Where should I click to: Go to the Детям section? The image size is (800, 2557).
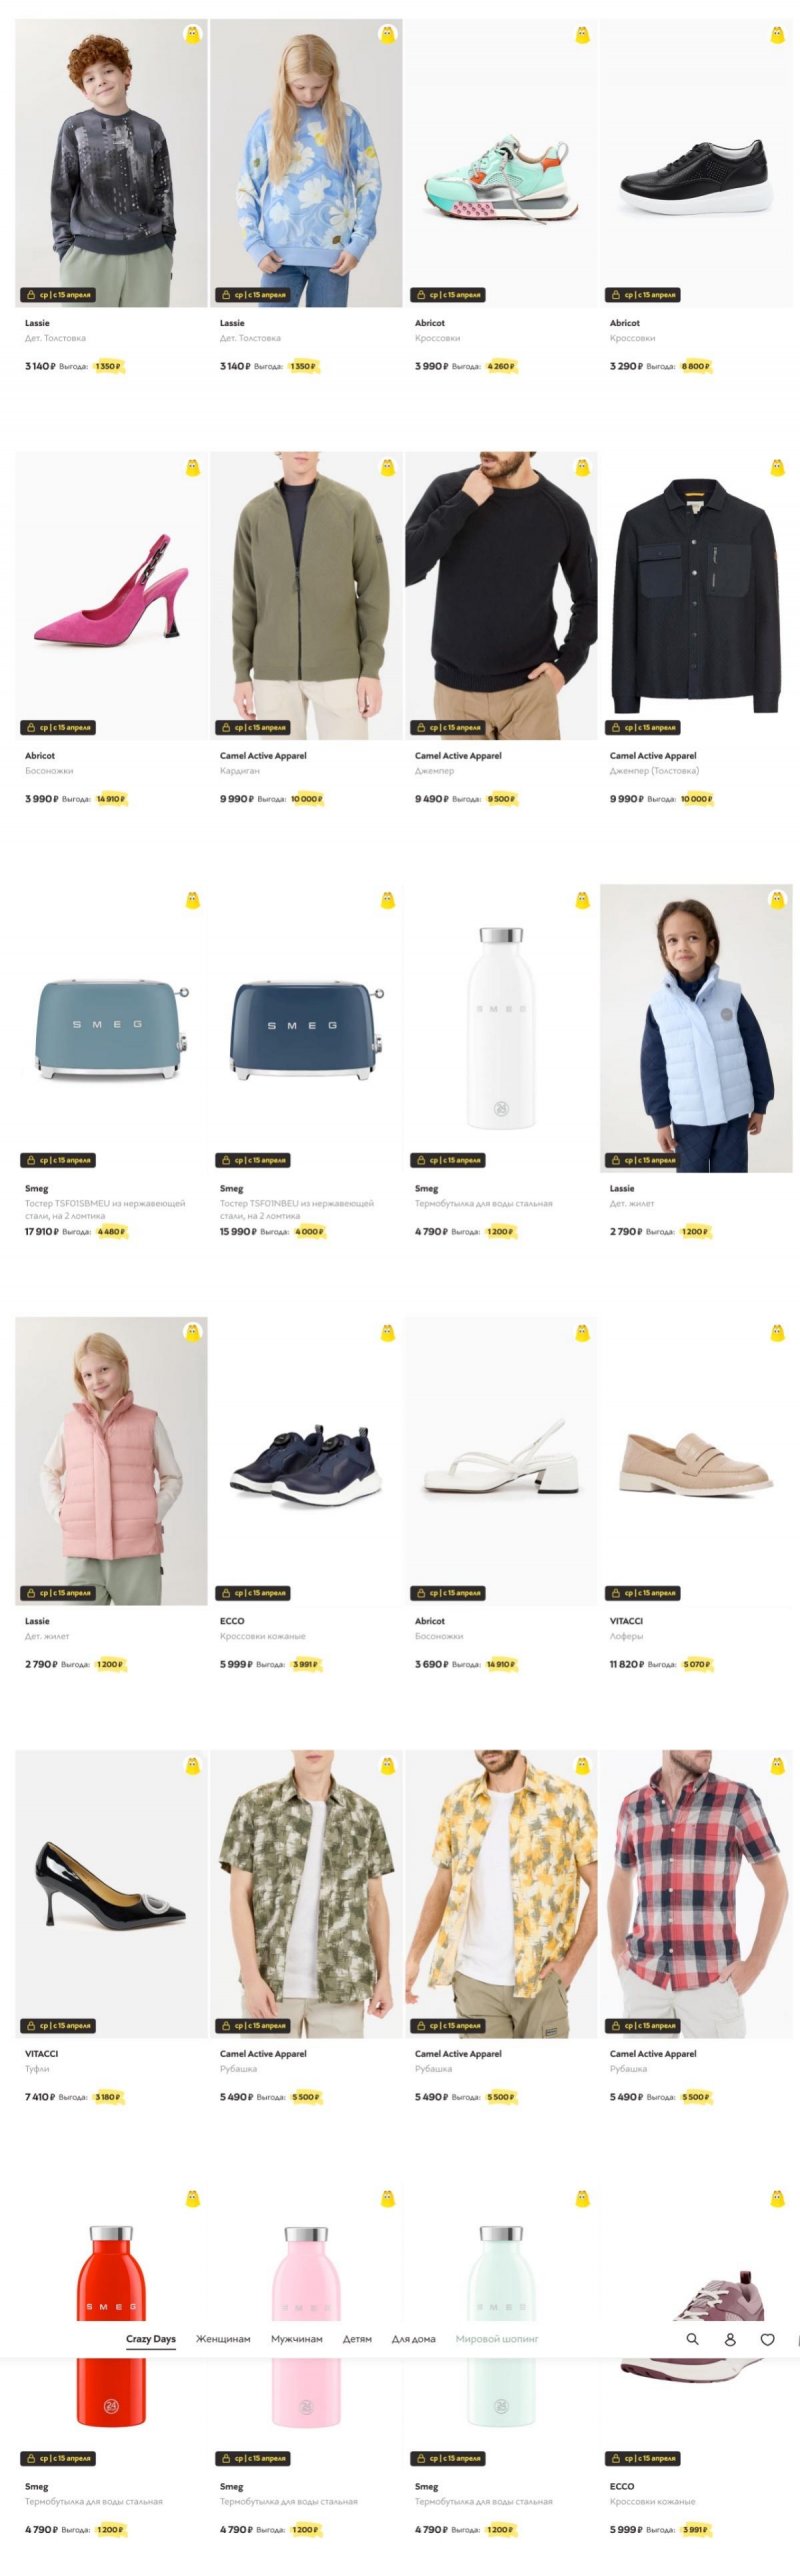(357, 2339)
